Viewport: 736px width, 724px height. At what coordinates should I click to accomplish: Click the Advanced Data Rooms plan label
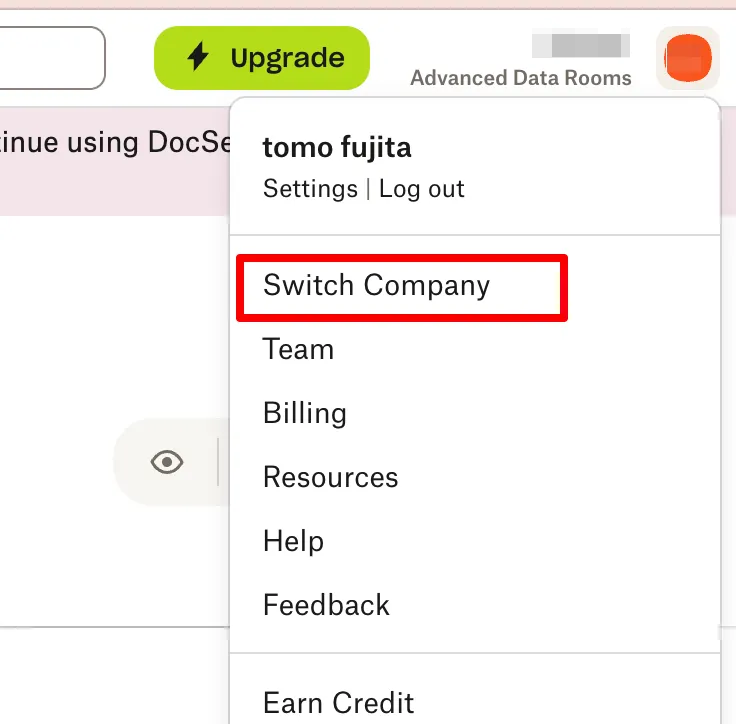521,78
